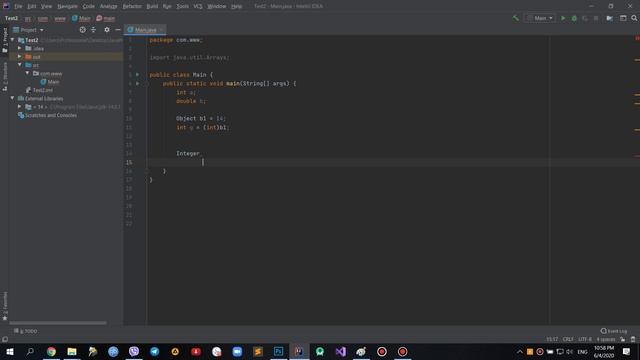Viewport: 640px width, 360px height.
Task: Click the status bar corner tool windows icon
Action: point(5,339)
